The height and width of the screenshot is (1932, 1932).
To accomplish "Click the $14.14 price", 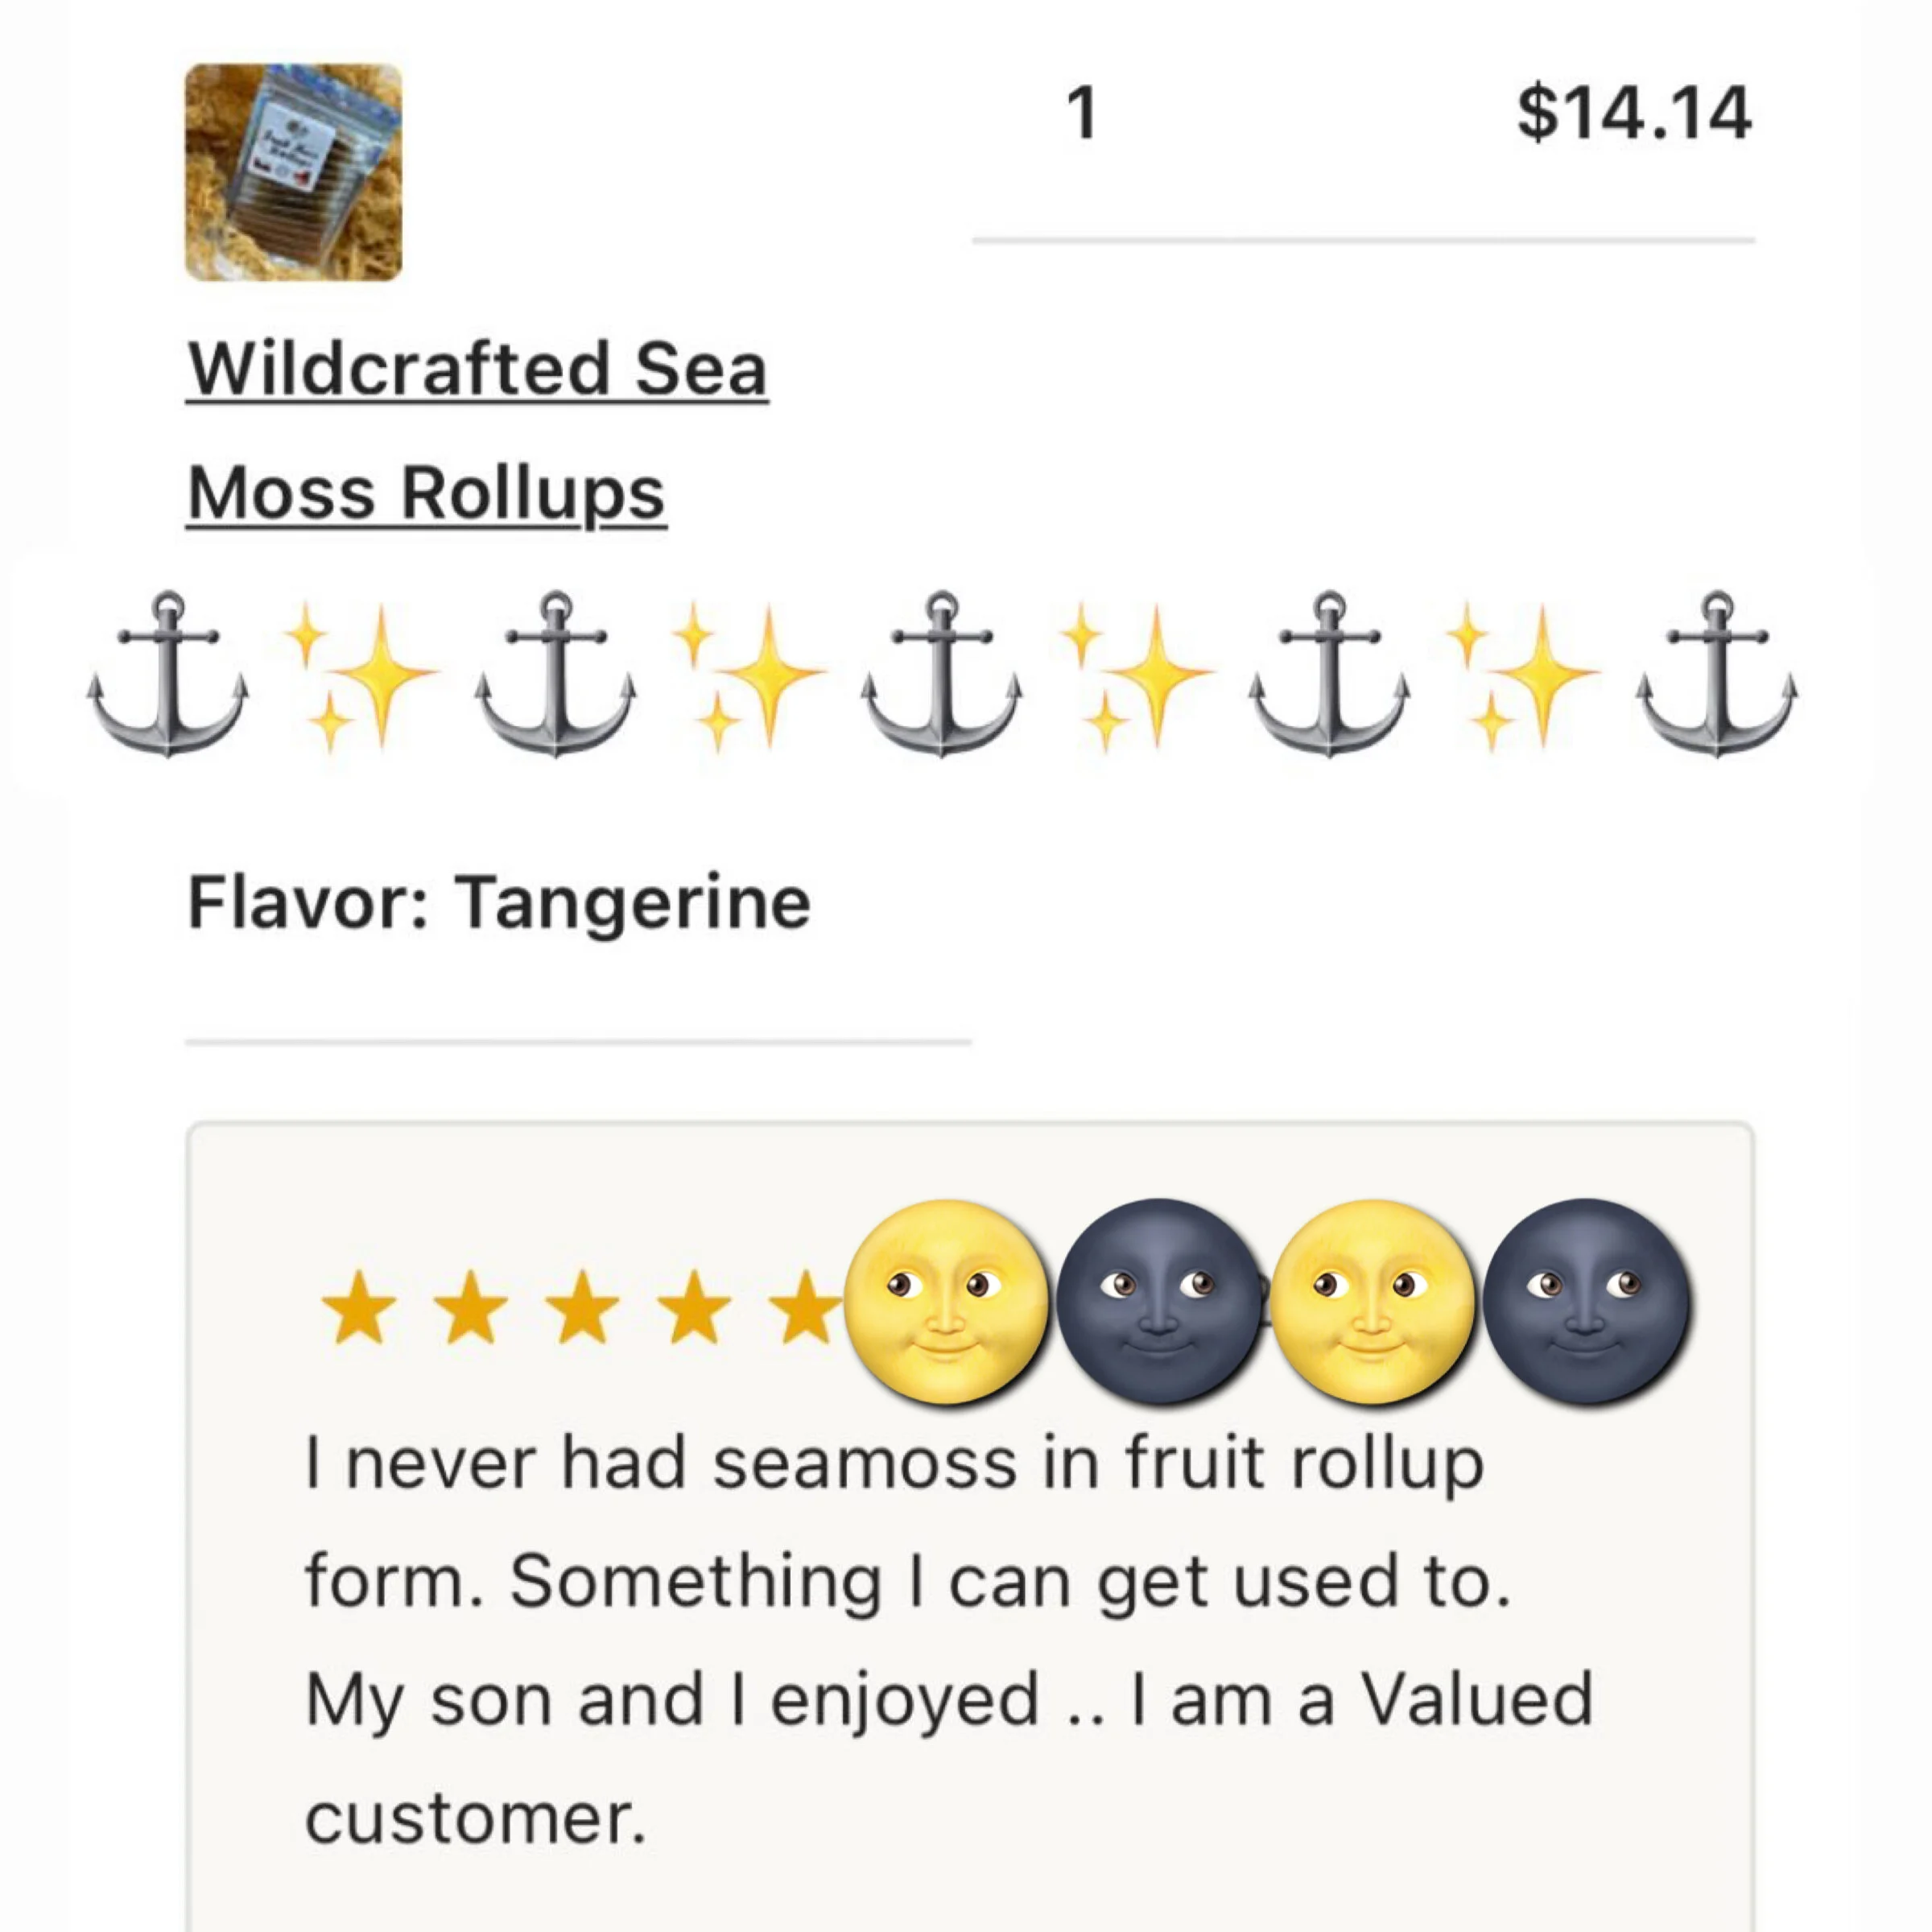I will point(1633,113).
